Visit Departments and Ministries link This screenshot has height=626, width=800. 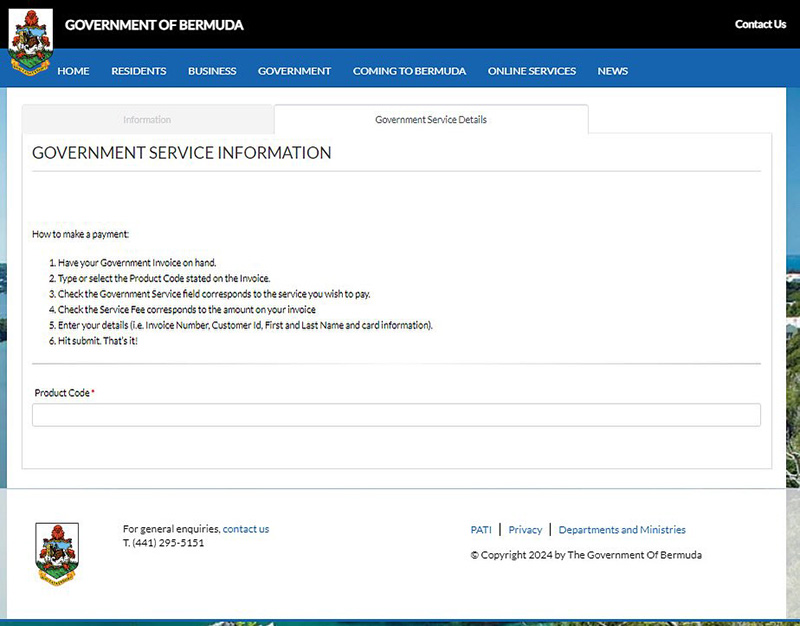(622, 530)
